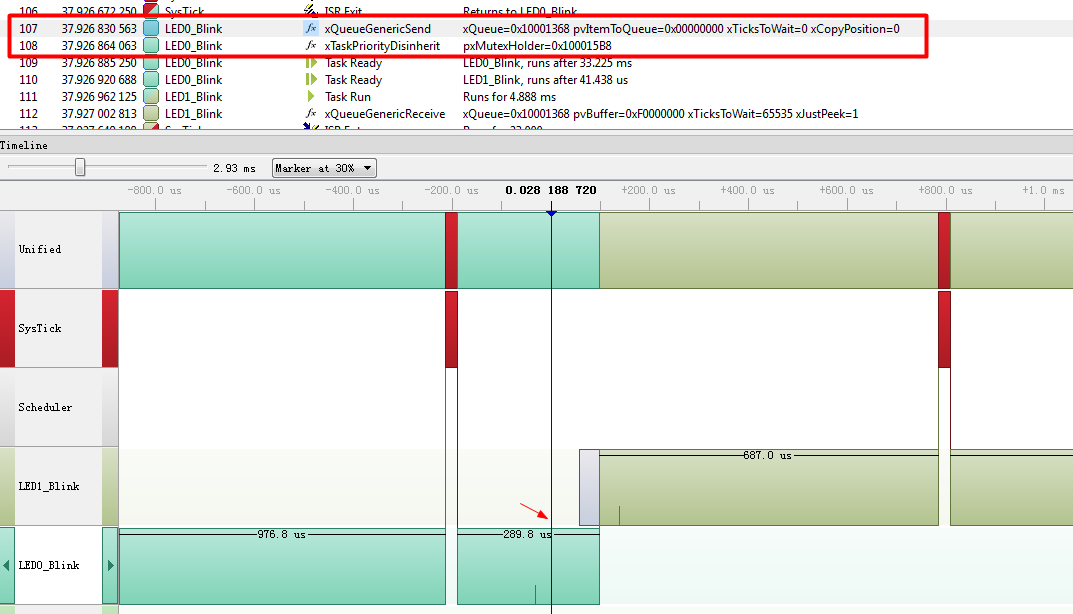Click the left arrow beside LED0_Blink track
Image resolution: width=1073 pixels, height=614 pixels.
(x=5, y=564)
